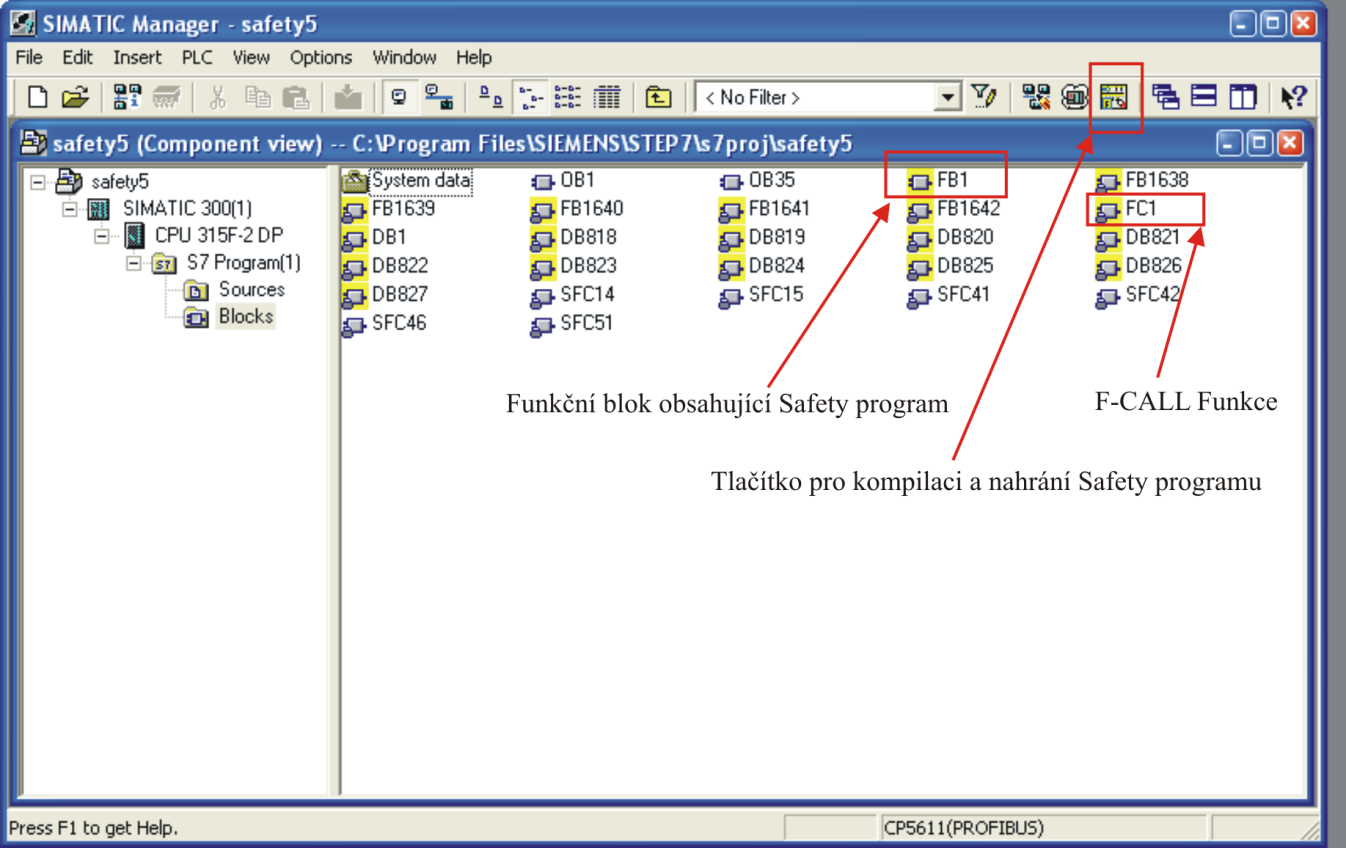Open the Options menu
Viewport: 1346px width, 848px height.
pos(321,57)
